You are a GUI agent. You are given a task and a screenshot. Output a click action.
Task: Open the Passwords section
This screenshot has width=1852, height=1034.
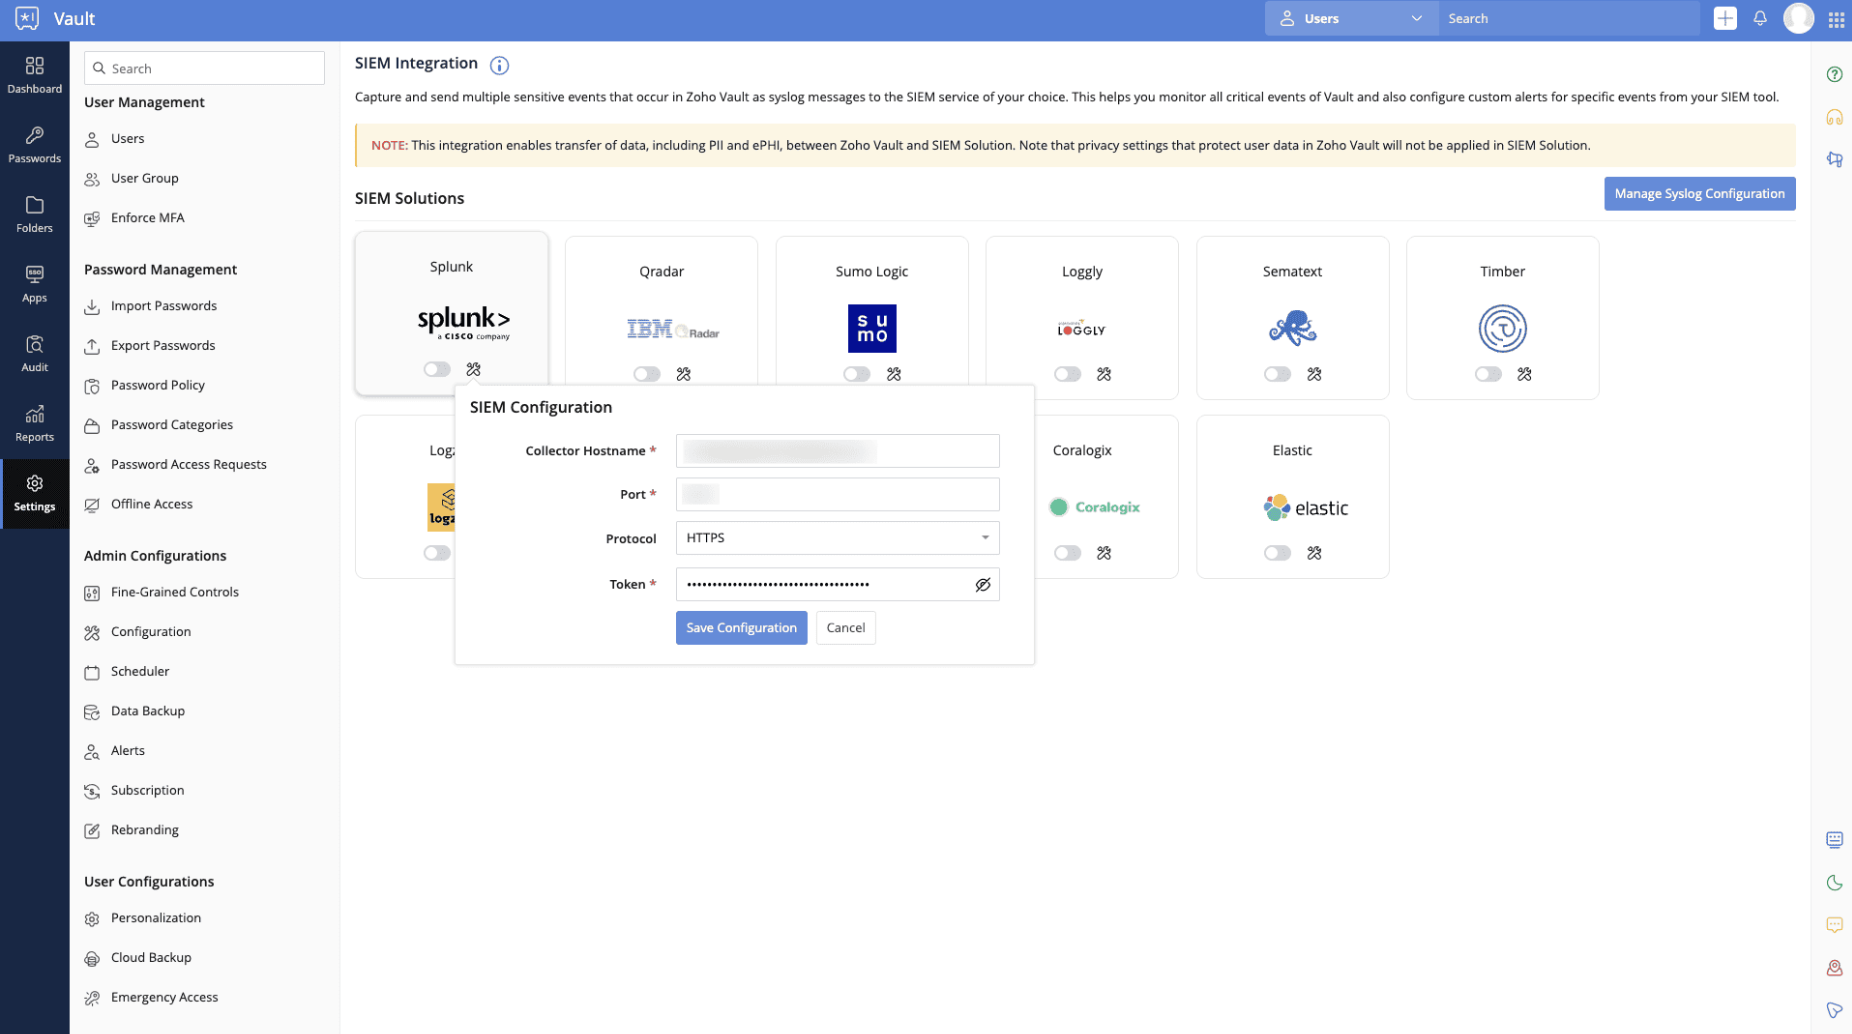(x=34, y=145)
